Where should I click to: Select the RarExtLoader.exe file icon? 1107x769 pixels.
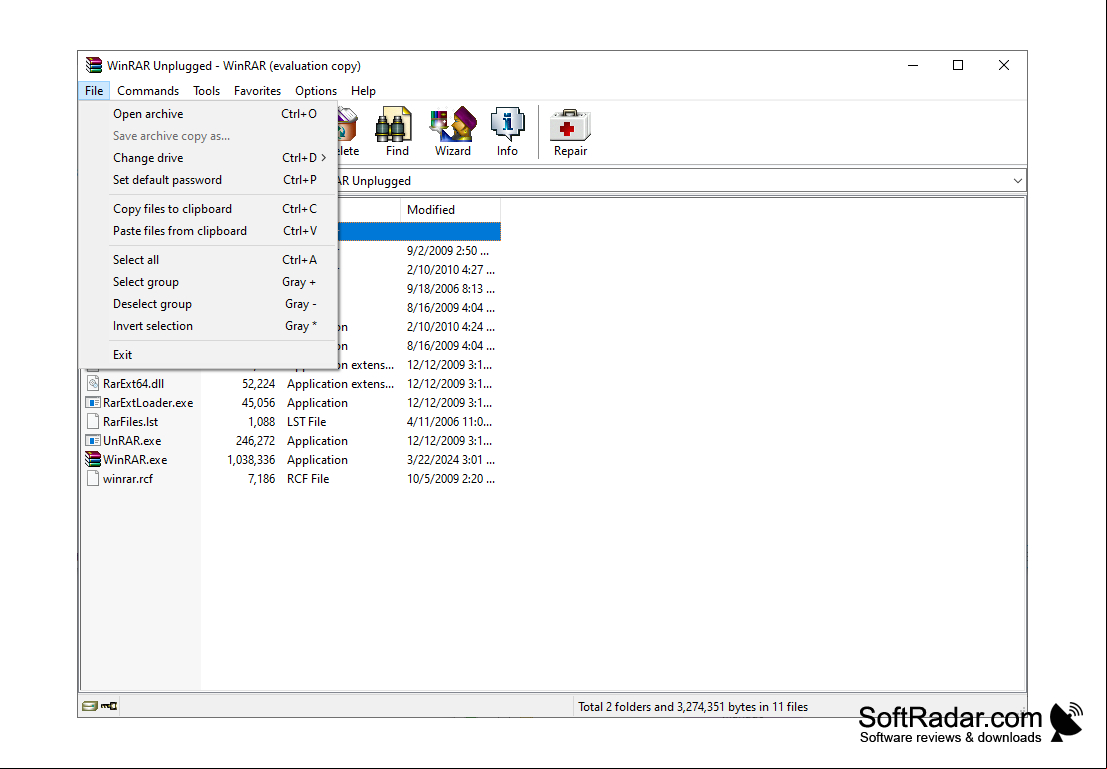(92, 403)
